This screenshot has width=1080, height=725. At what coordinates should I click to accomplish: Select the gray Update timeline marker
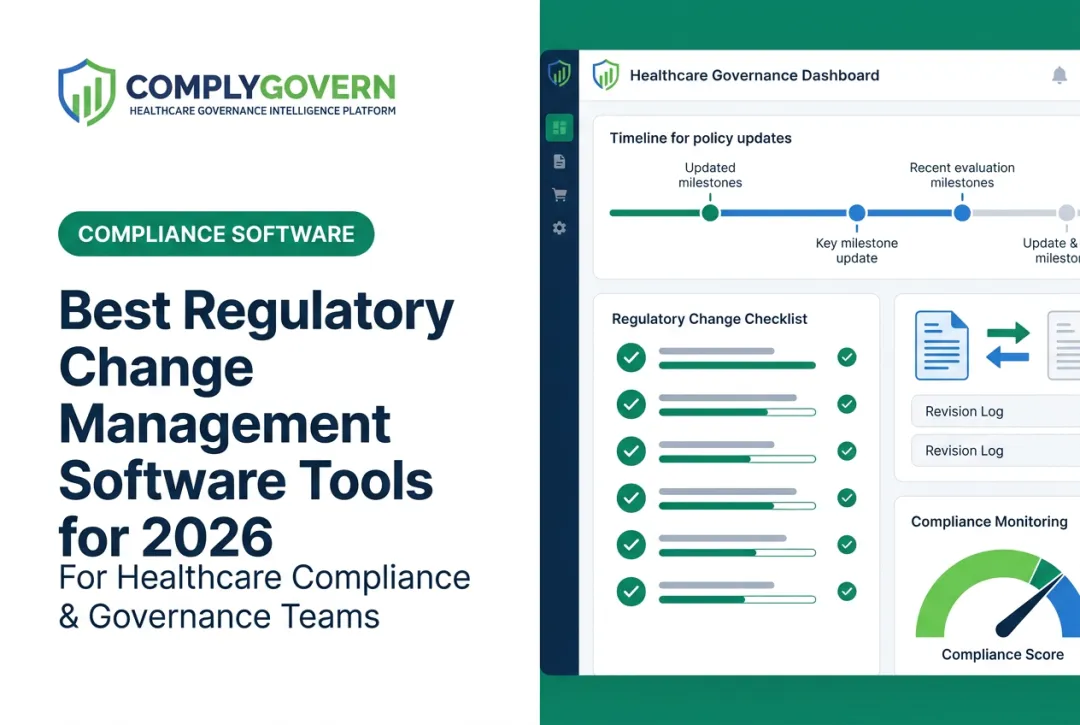point(1067,213)
